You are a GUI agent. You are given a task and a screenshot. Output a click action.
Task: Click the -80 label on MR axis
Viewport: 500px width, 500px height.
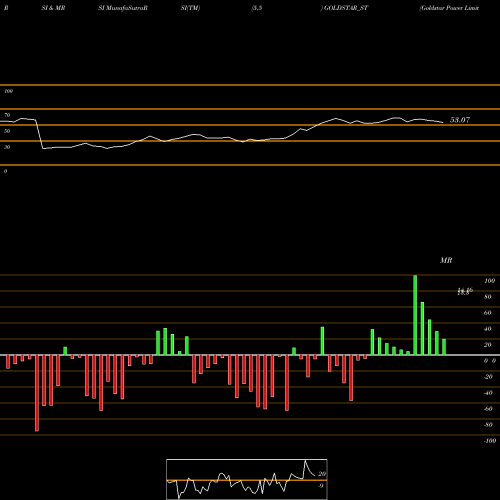click(488, 425)
